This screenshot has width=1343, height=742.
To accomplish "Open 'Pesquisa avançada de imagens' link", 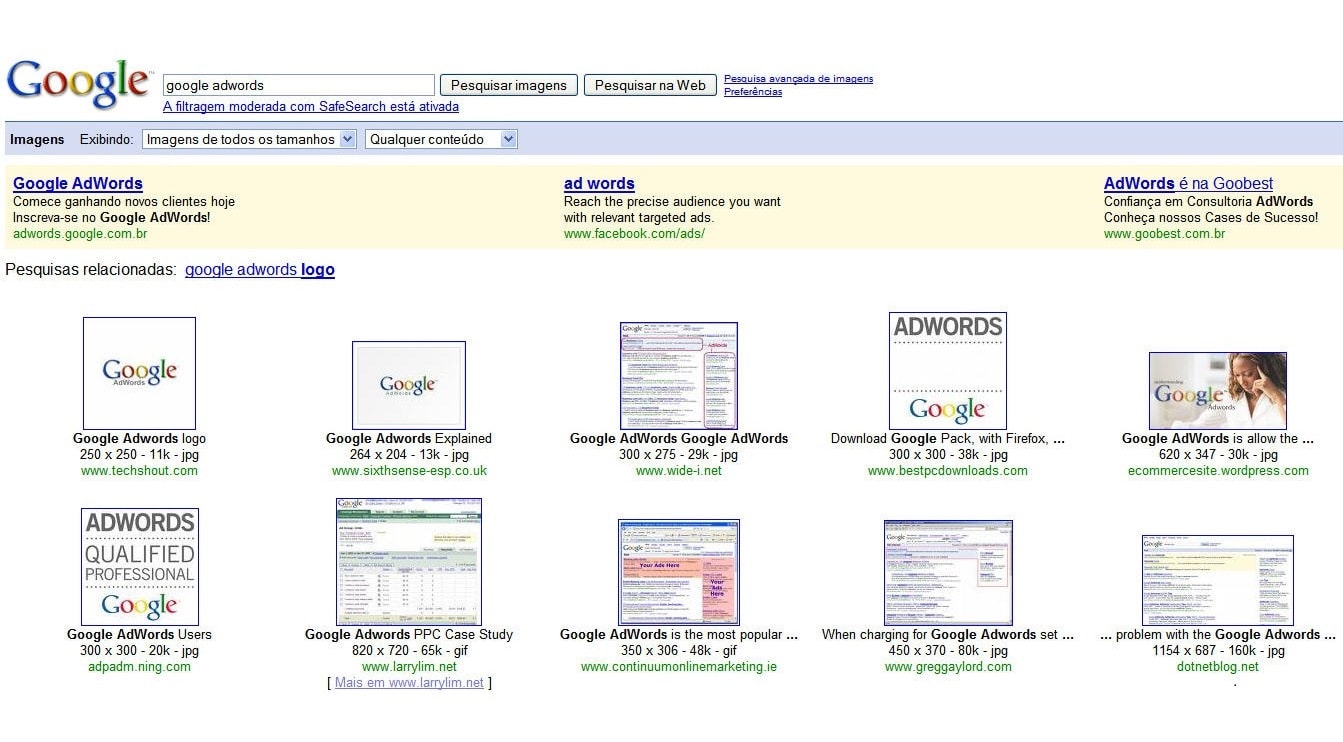I will [x=798, y=79].
